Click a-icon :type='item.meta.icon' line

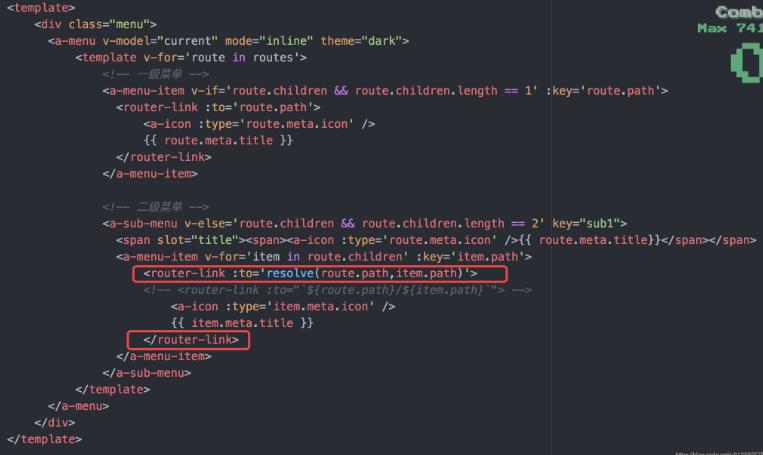(283, 307)
